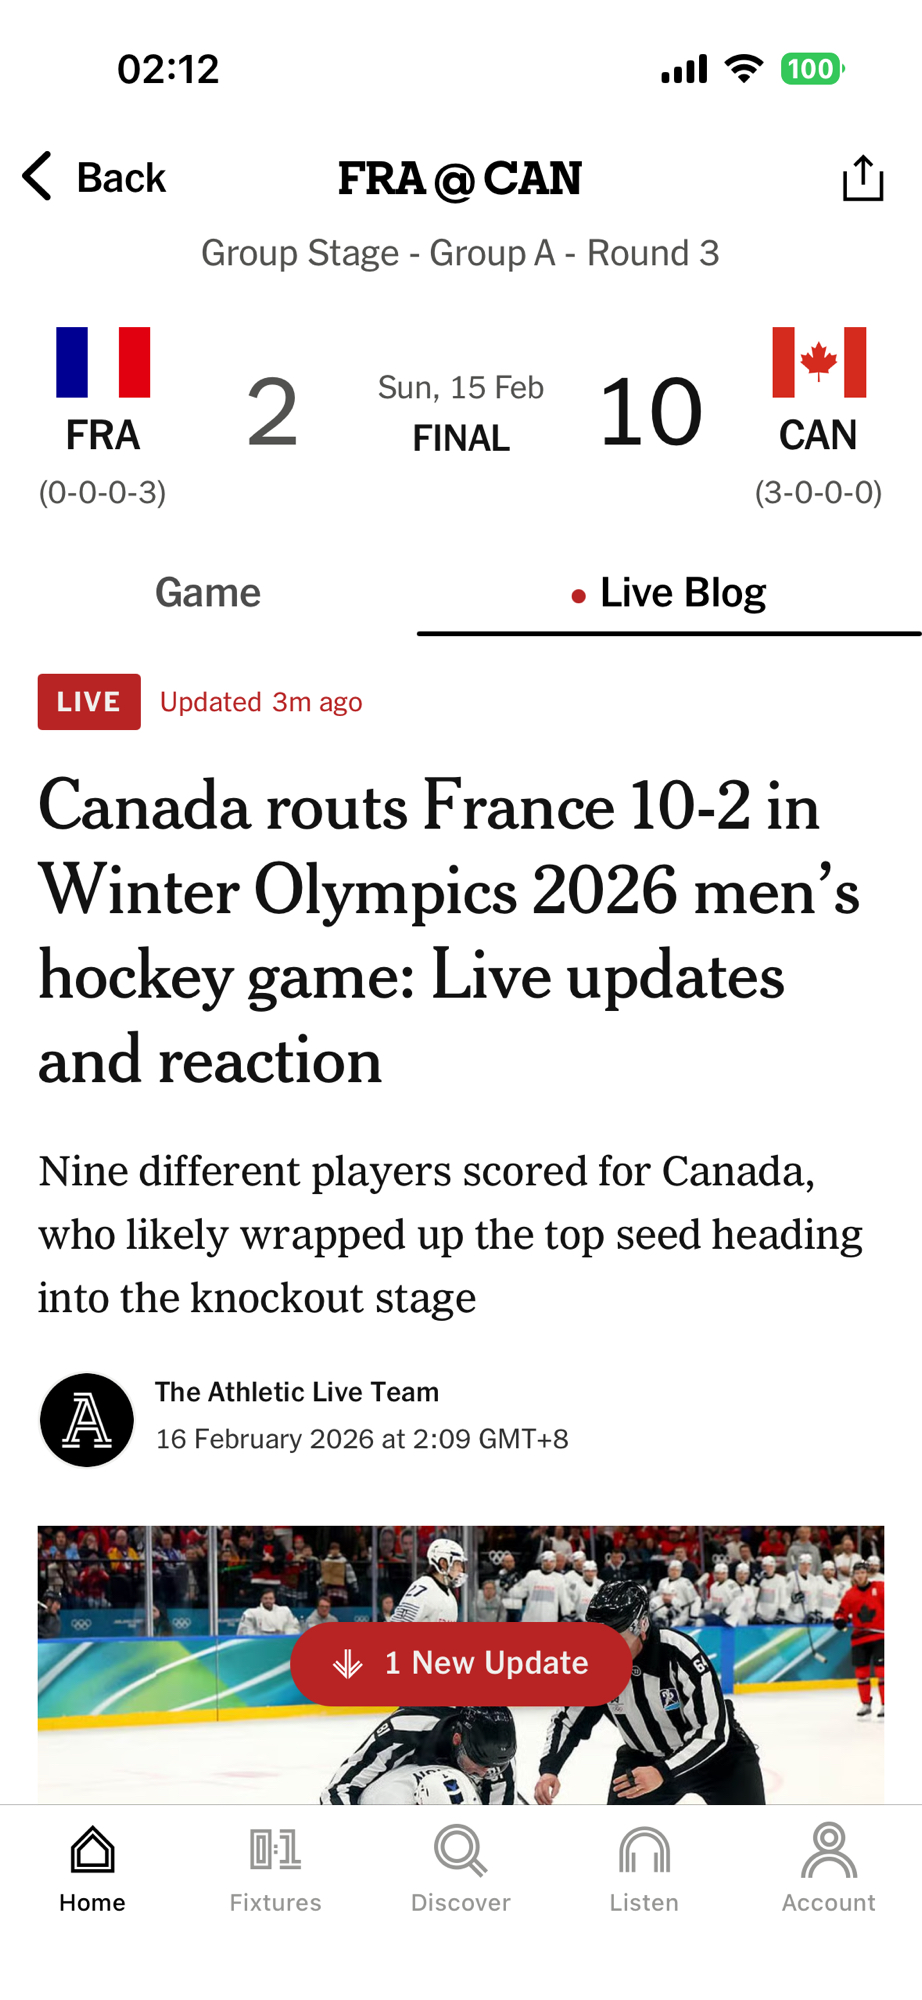
Task: Switch to the Game tab
Action: click(208, 593)
